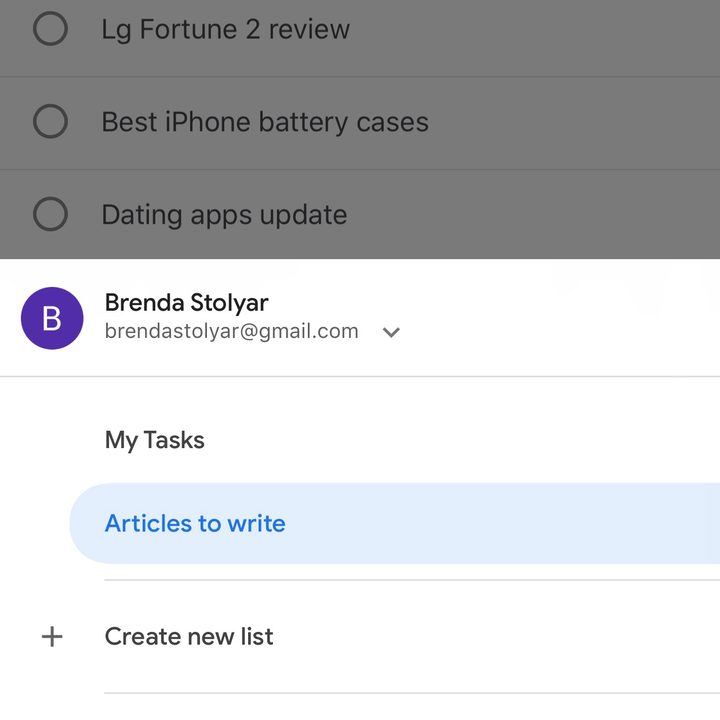Open the 'Dating apps update' task text
This screenshot has width=720, height=720.
click(224, 215)
